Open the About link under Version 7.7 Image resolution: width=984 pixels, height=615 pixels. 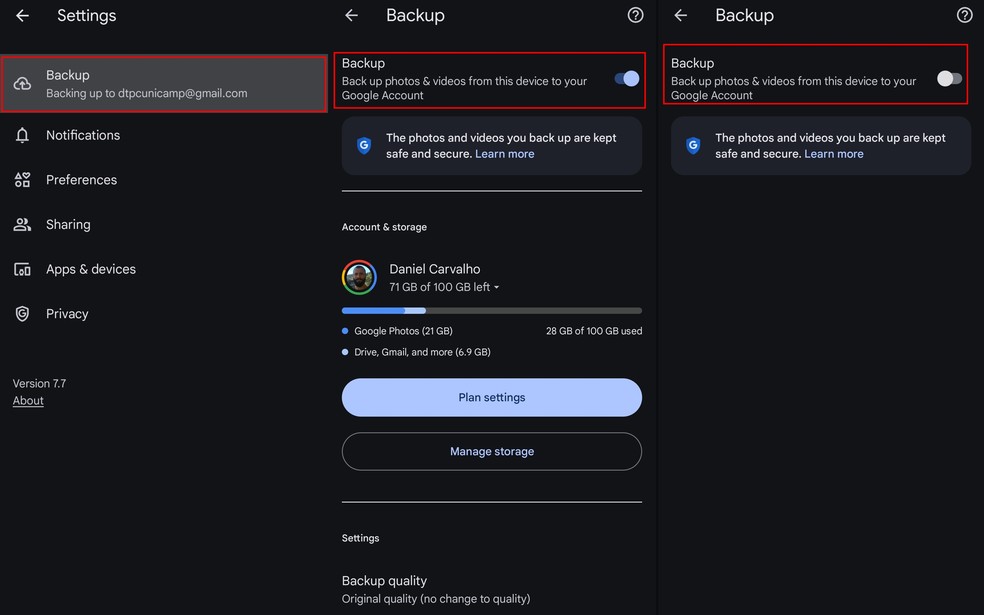(28, 401)
